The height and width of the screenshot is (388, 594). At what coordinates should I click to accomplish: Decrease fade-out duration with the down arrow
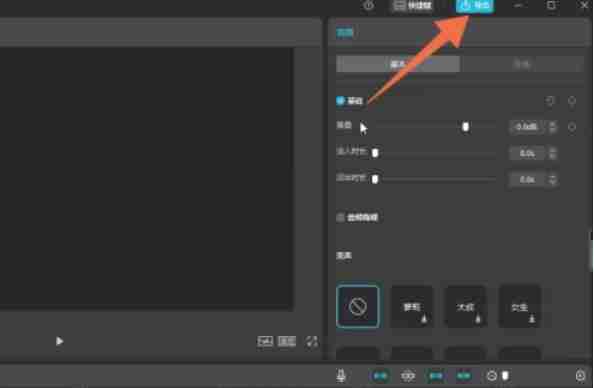[x=553, y=183]
